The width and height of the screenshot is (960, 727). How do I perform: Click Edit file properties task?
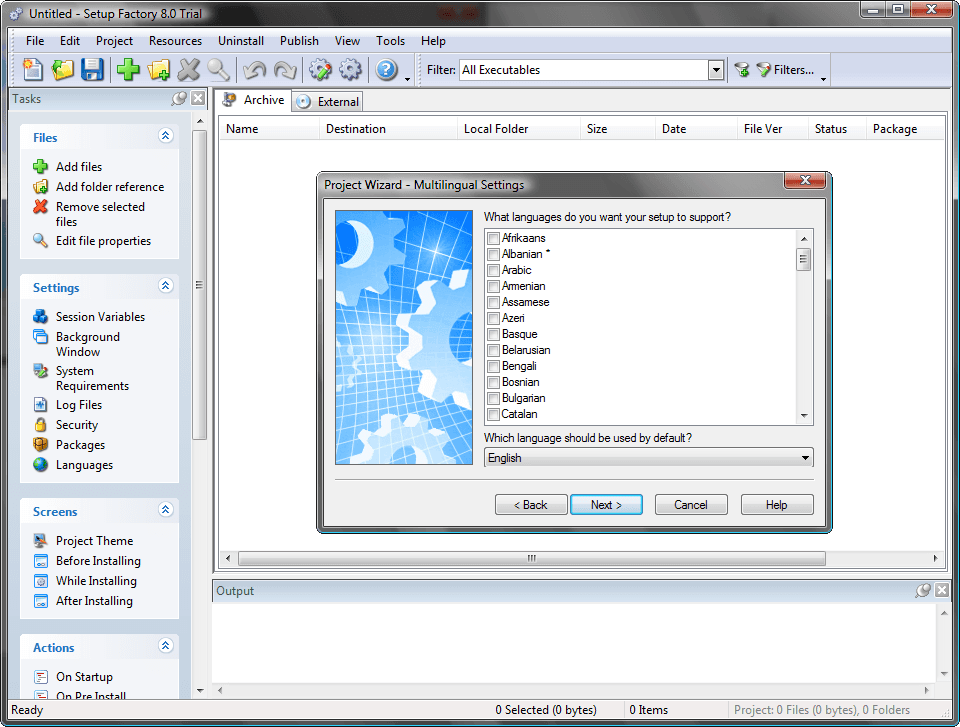[x=103, y=241]
